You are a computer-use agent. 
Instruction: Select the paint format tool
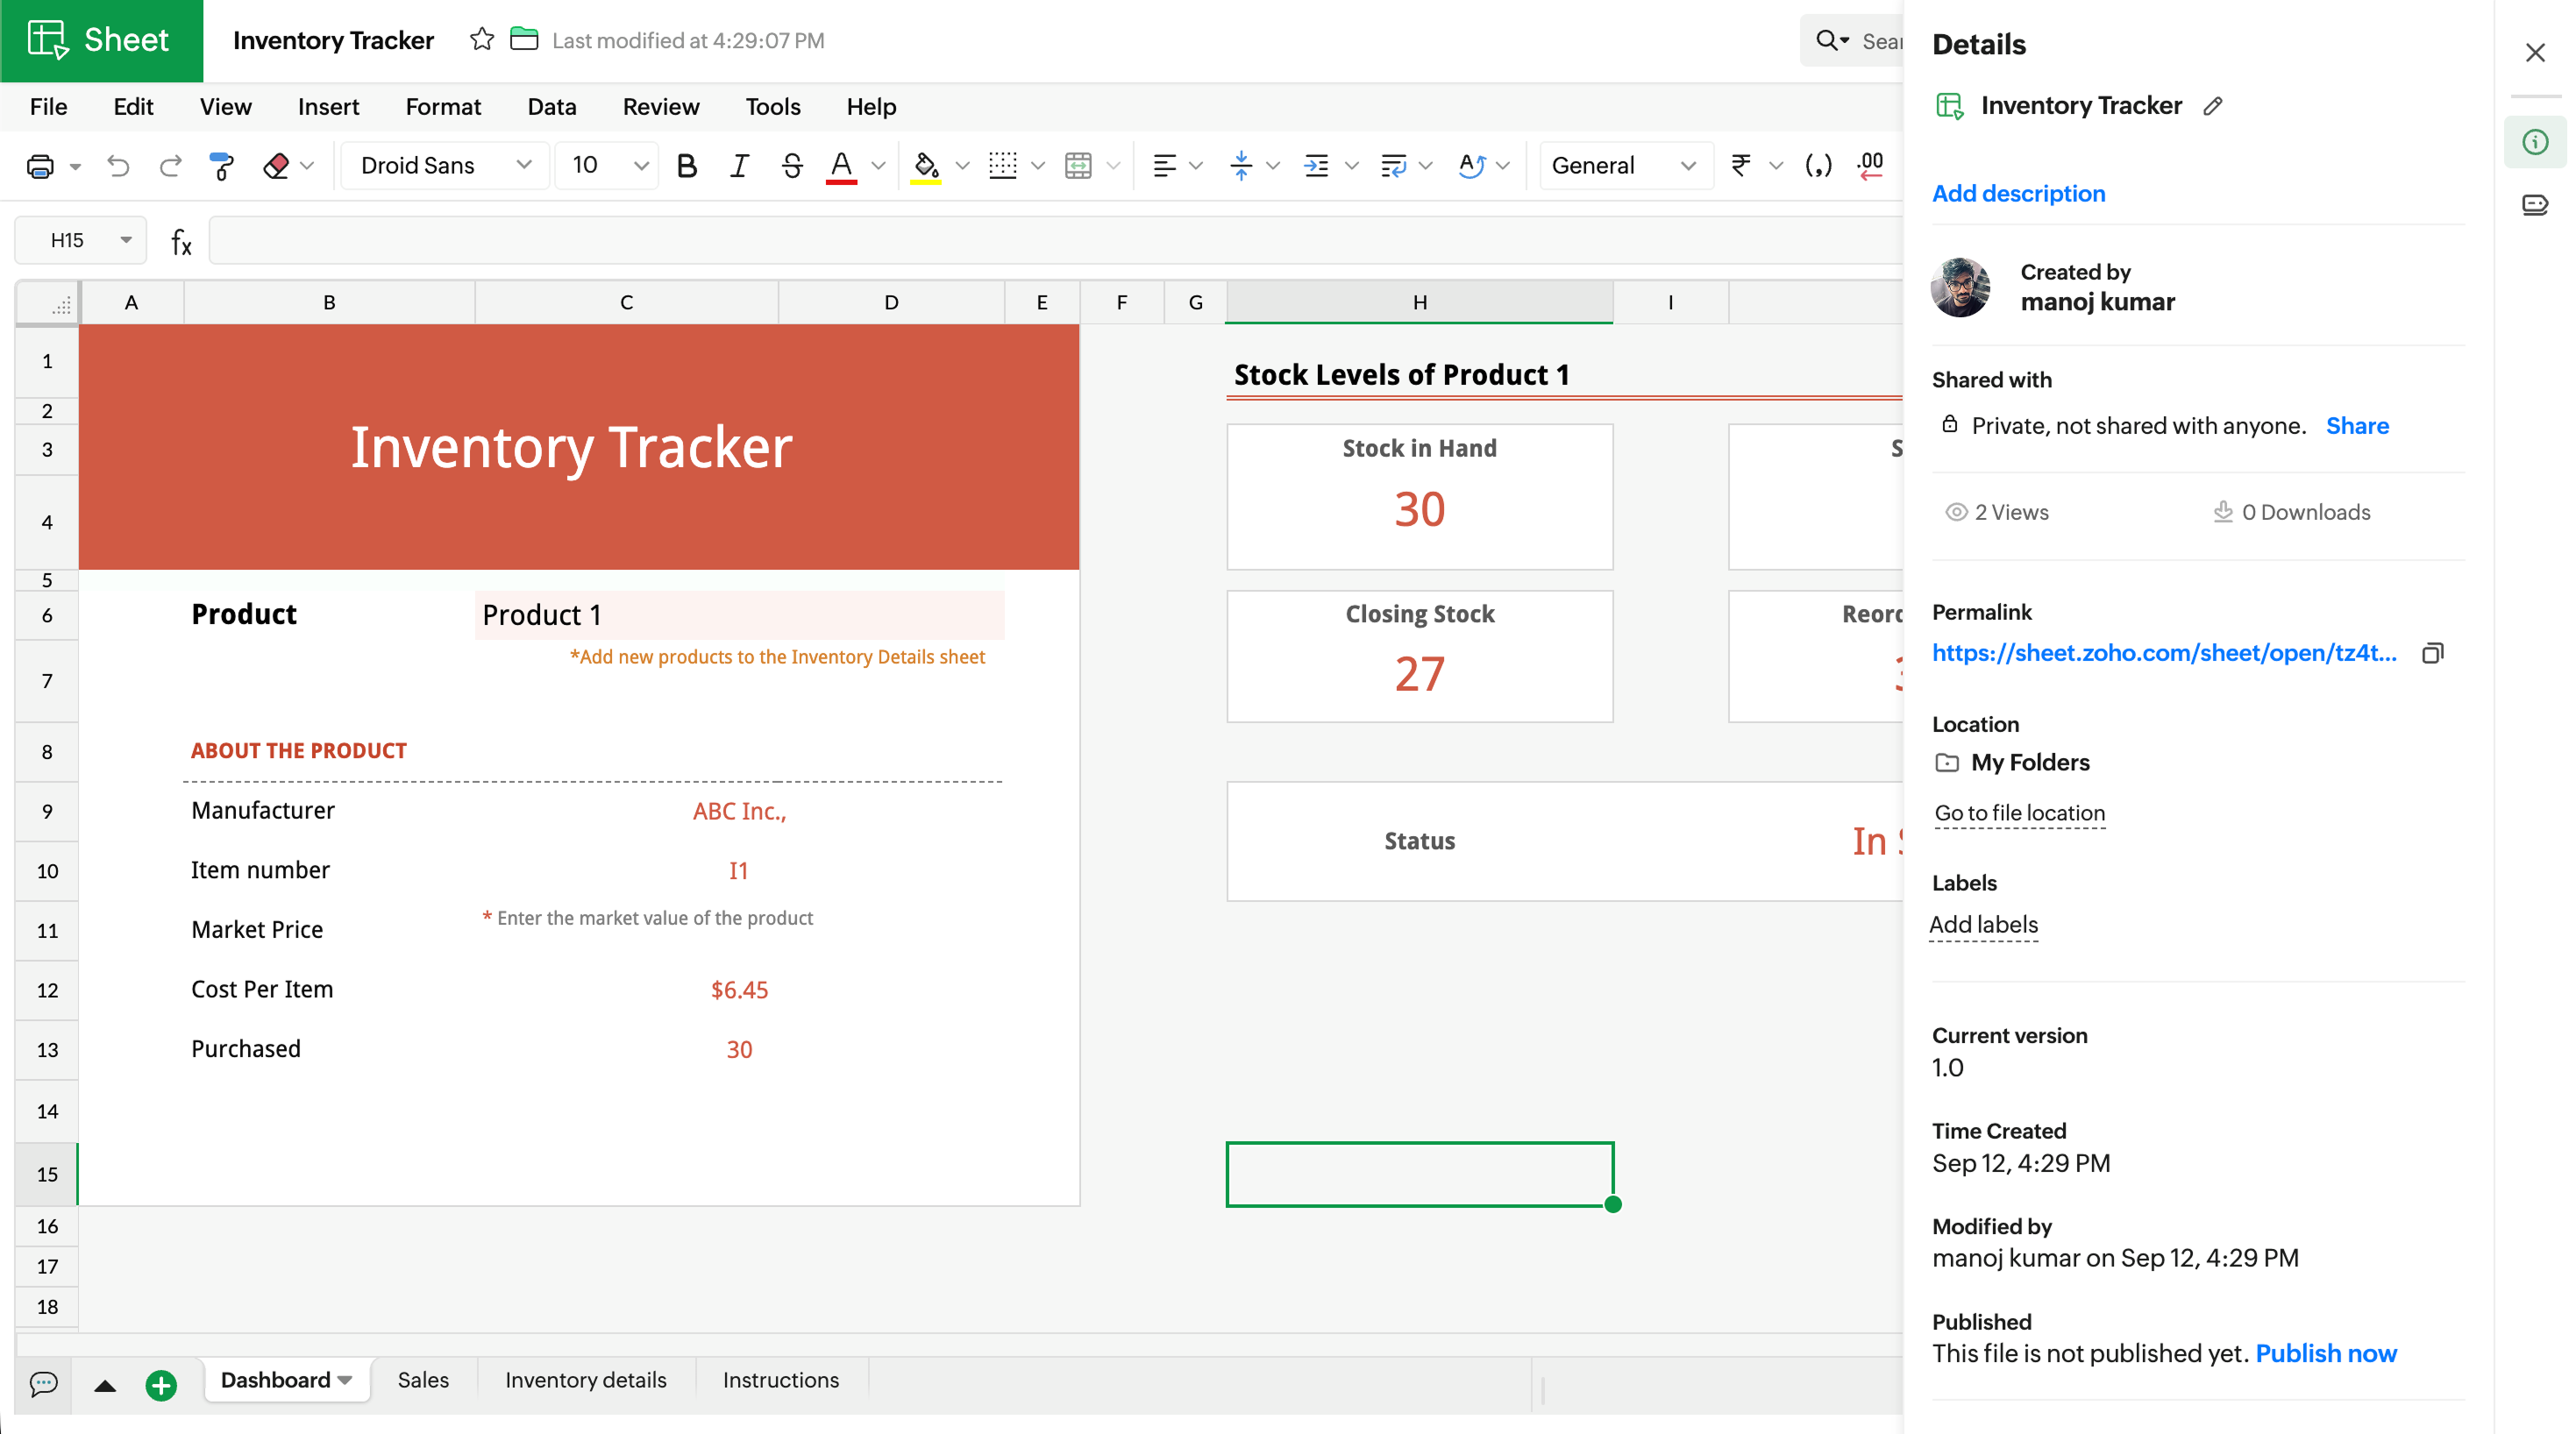point(222,166)
